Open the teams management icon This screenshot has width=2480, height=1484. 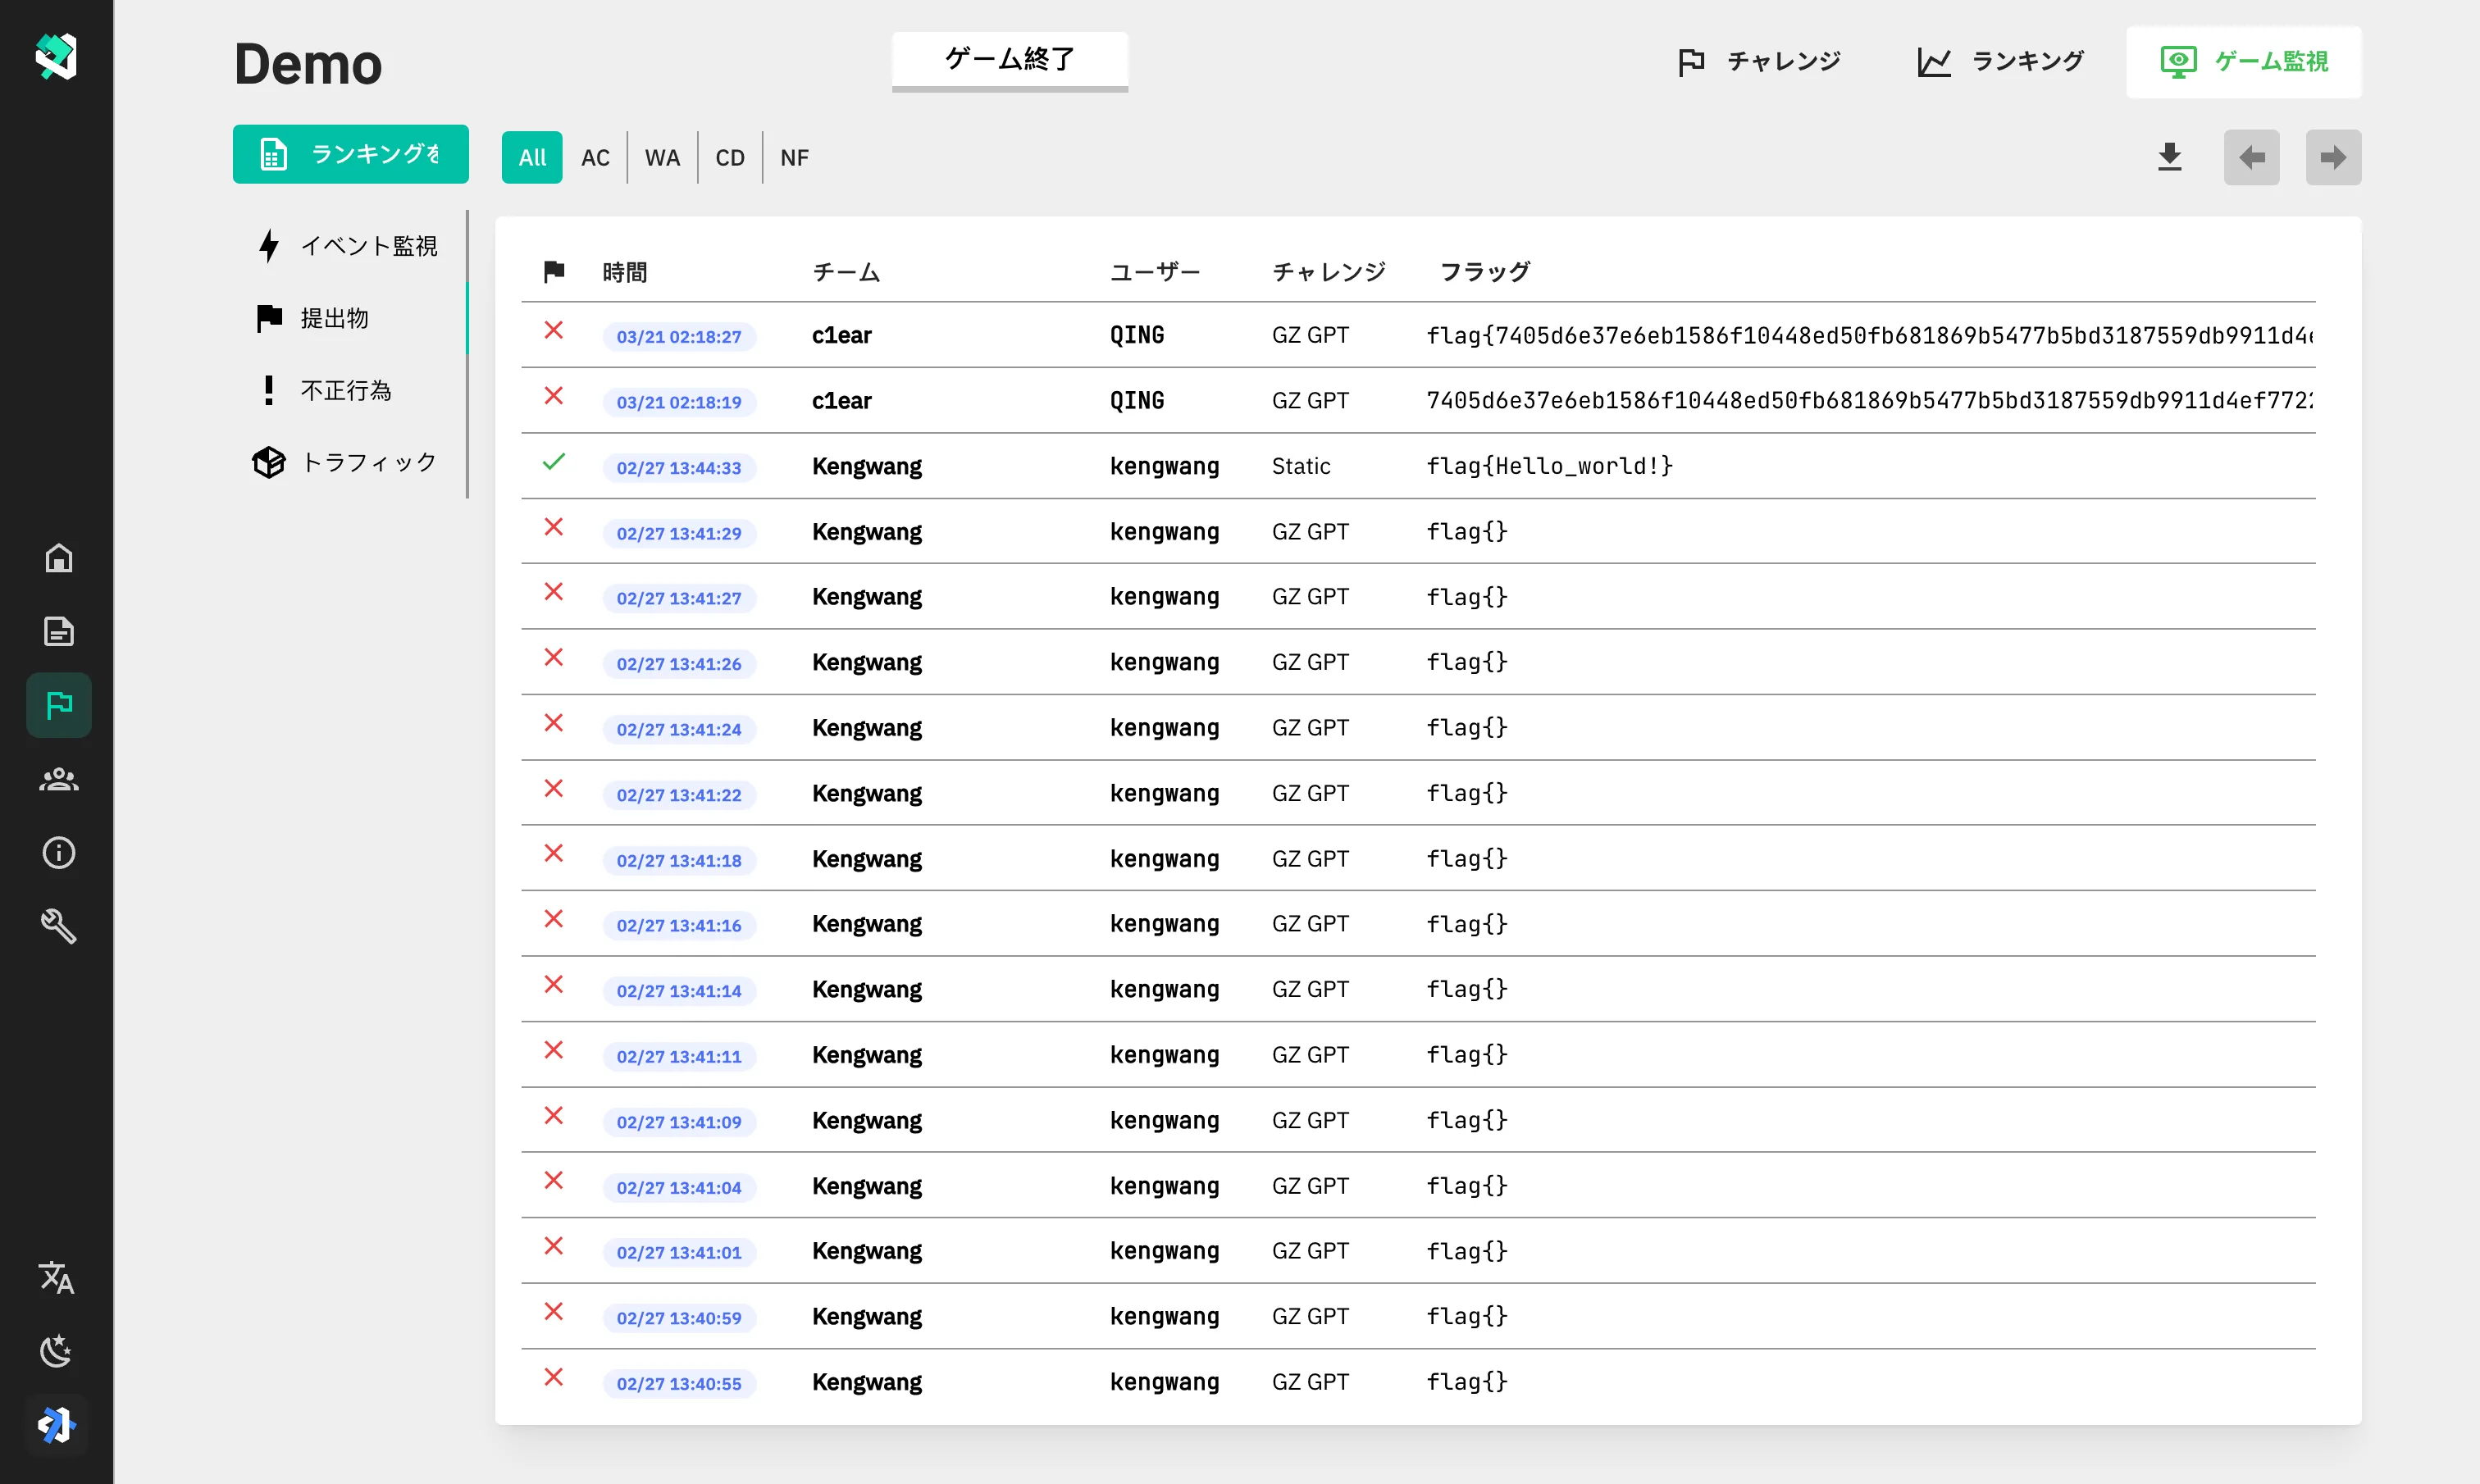click(58, 779)
